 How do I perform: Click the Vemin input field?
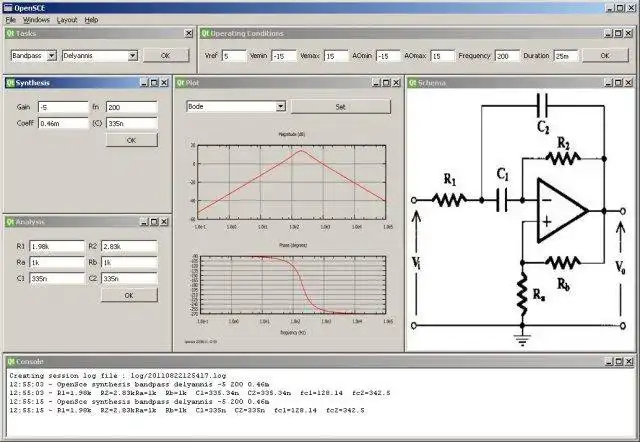tap(284, 56)
